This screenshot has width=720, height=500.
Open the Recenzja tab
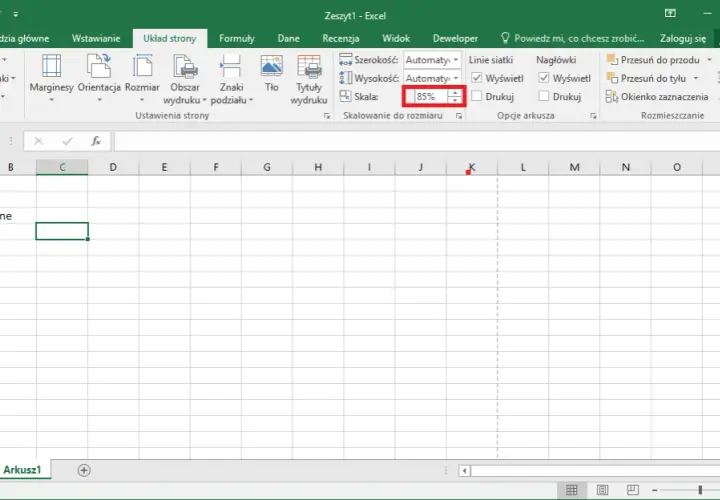[x=341, y=39]
